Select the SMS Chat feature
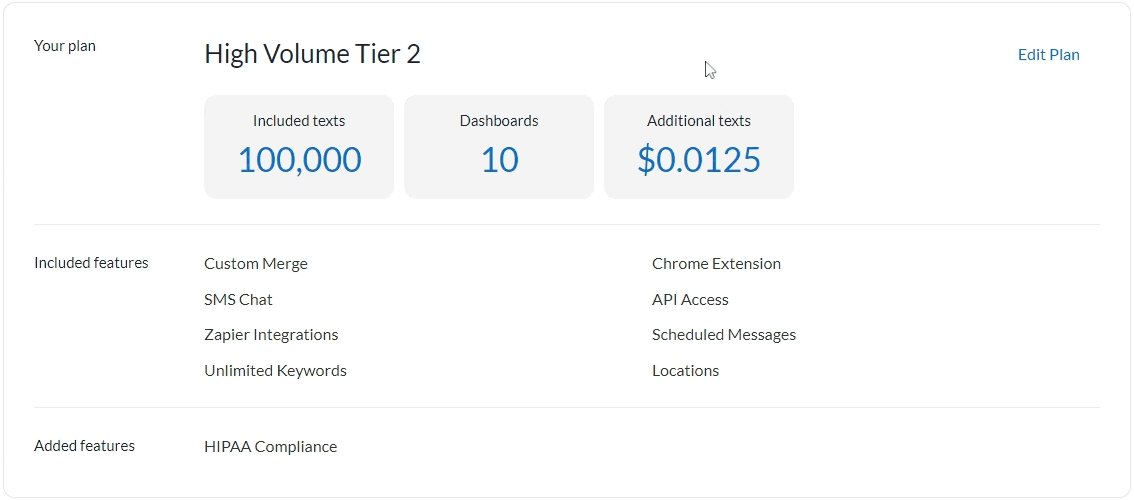Viewport: 1134px width, 500px height. click(238, 300)
